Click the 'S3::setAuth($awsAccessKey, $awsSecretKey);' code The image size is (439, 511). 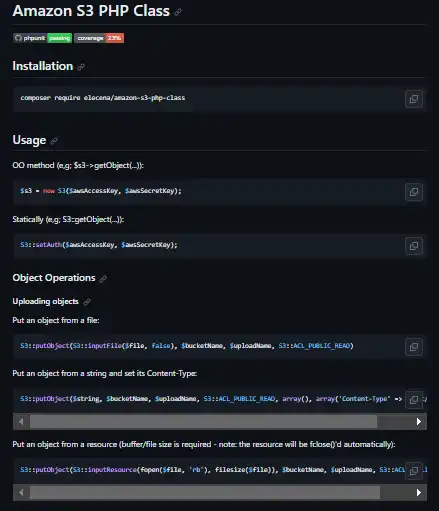point(99,245)
